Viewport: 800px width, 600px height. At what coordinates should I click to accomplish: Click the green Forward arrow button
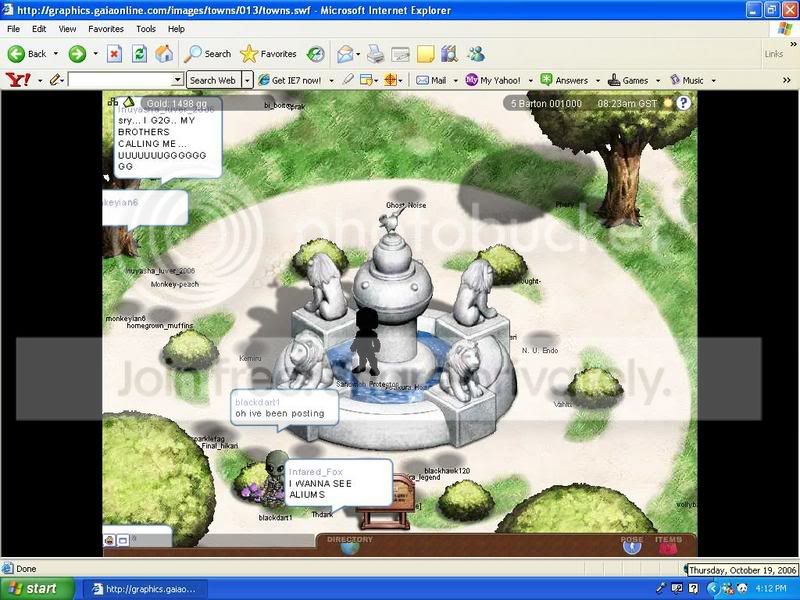pos(77,54)
